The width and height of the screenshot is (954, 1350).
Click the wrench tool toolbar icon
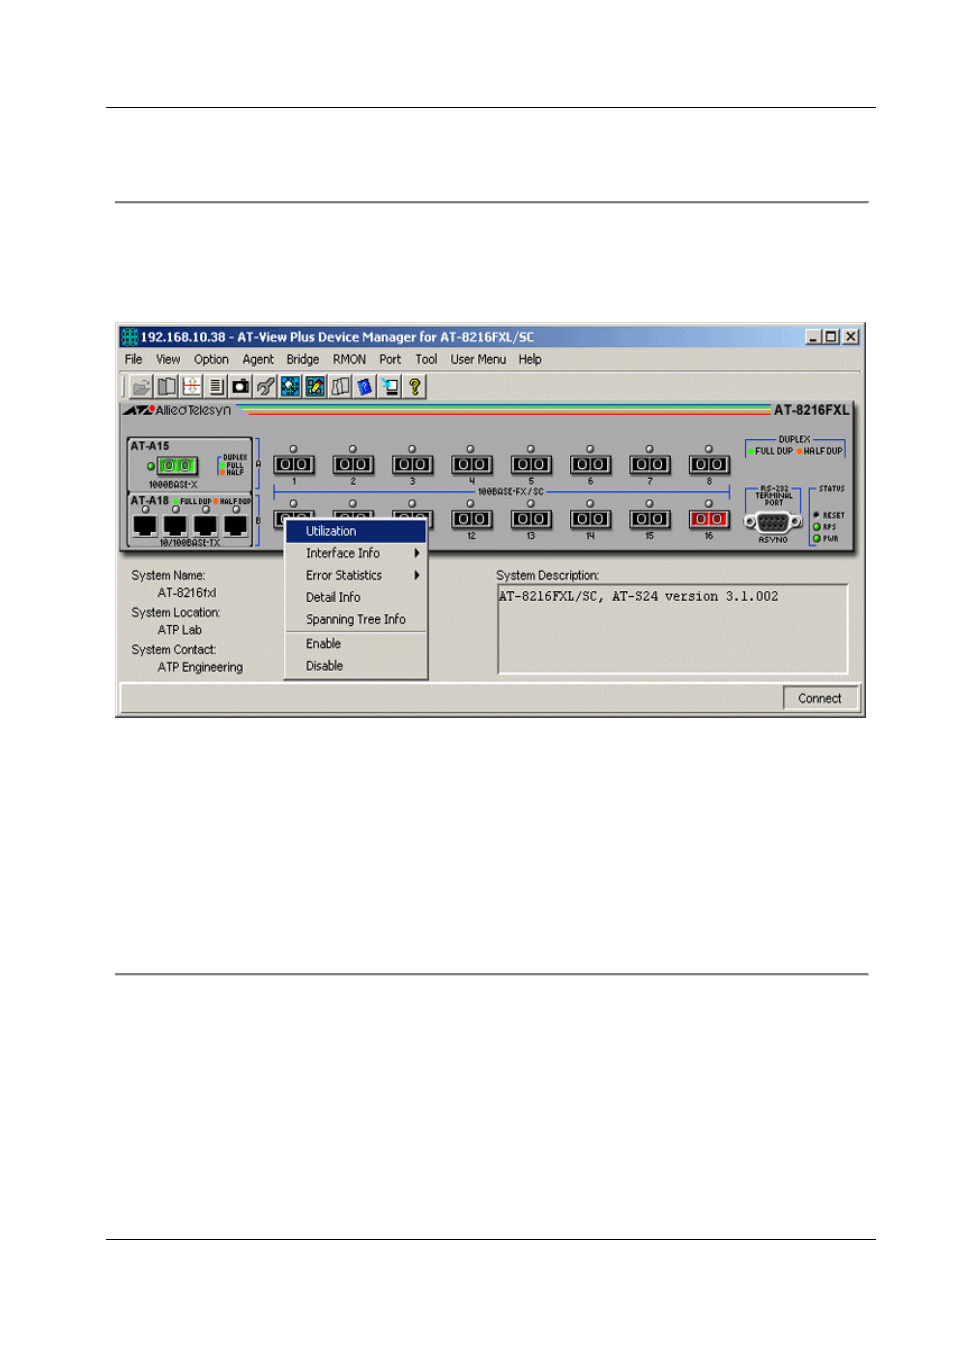265,386
